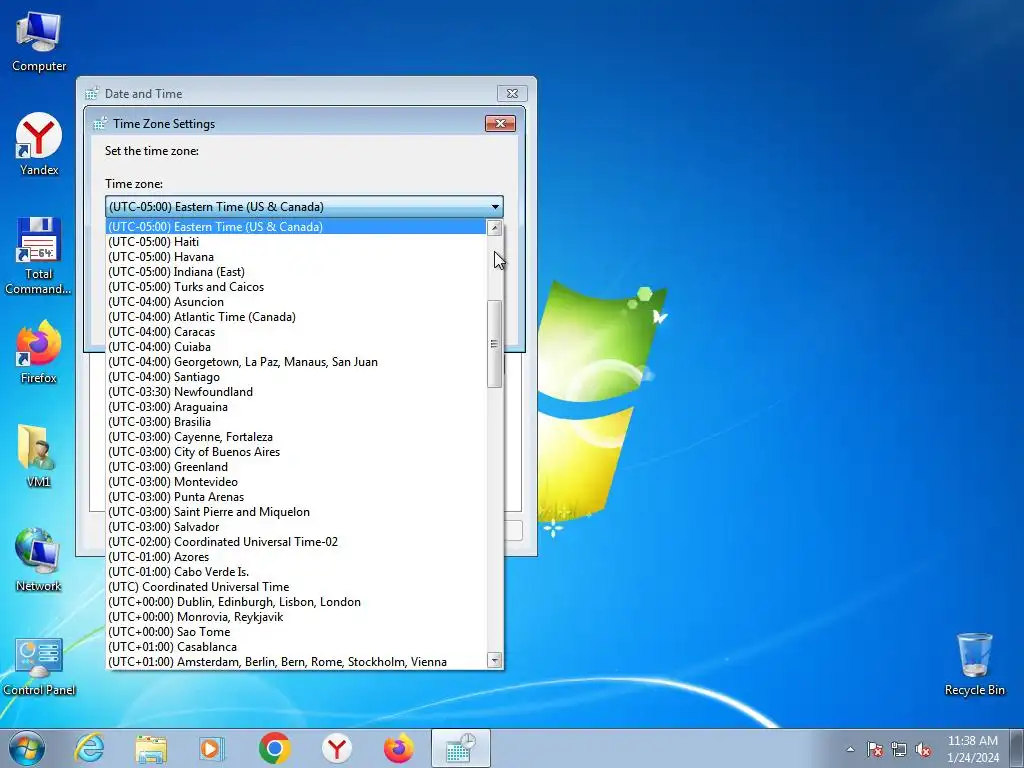Select (UTC-05:00) Havana
The image size is (1024, 768).
coord(296,257)
